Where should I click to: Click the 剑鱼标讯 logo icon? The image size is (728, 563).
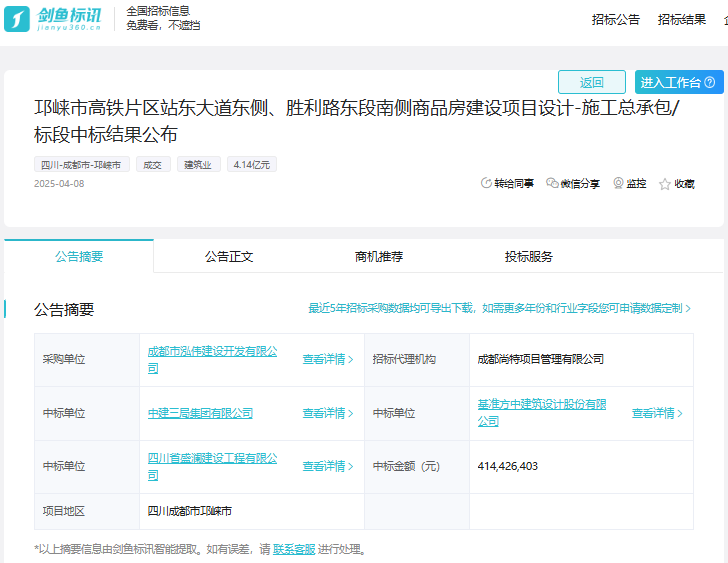coord(17,19)
